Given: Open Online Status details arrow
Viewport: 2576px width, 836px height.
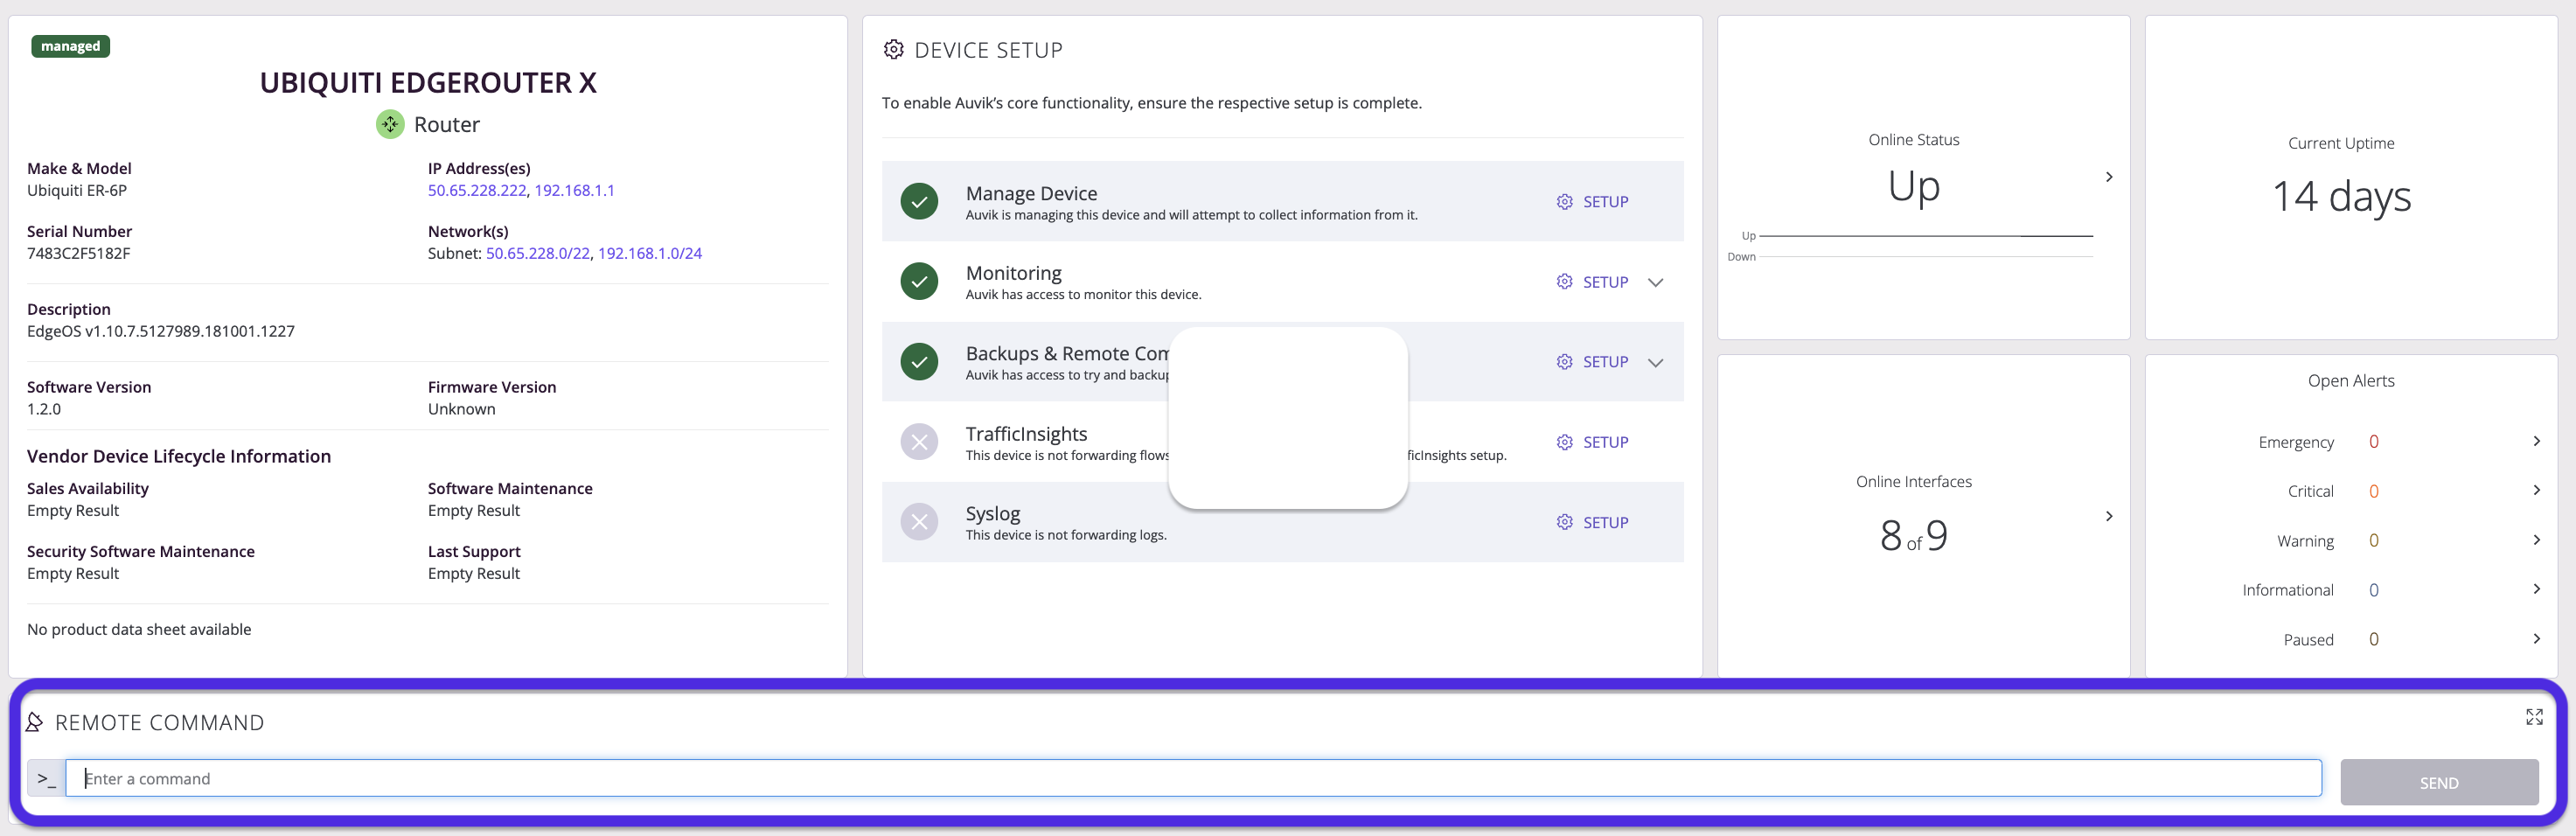Looking at the screenshot, I should [x=2109, y=177].
